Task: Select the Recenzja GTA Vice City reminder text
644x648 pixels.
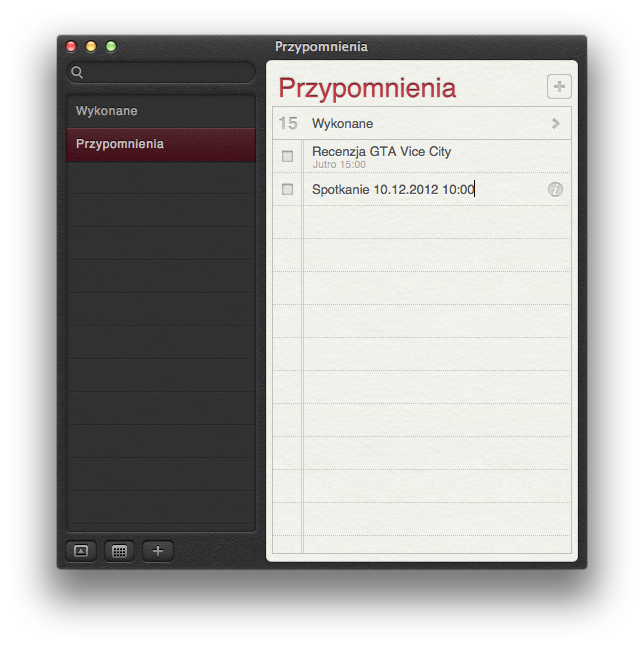Action: (381, 151)
